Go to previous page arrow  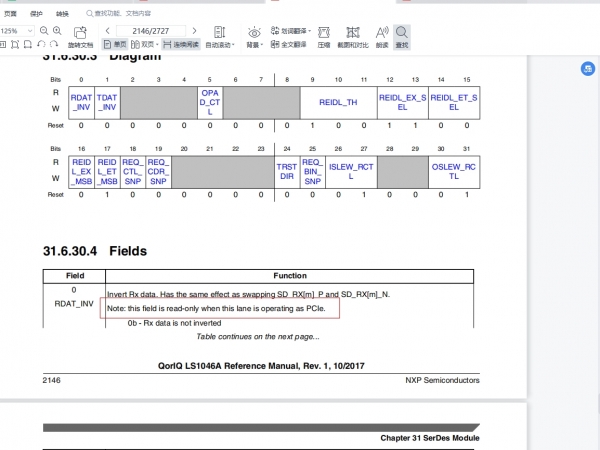pos(110,31)
